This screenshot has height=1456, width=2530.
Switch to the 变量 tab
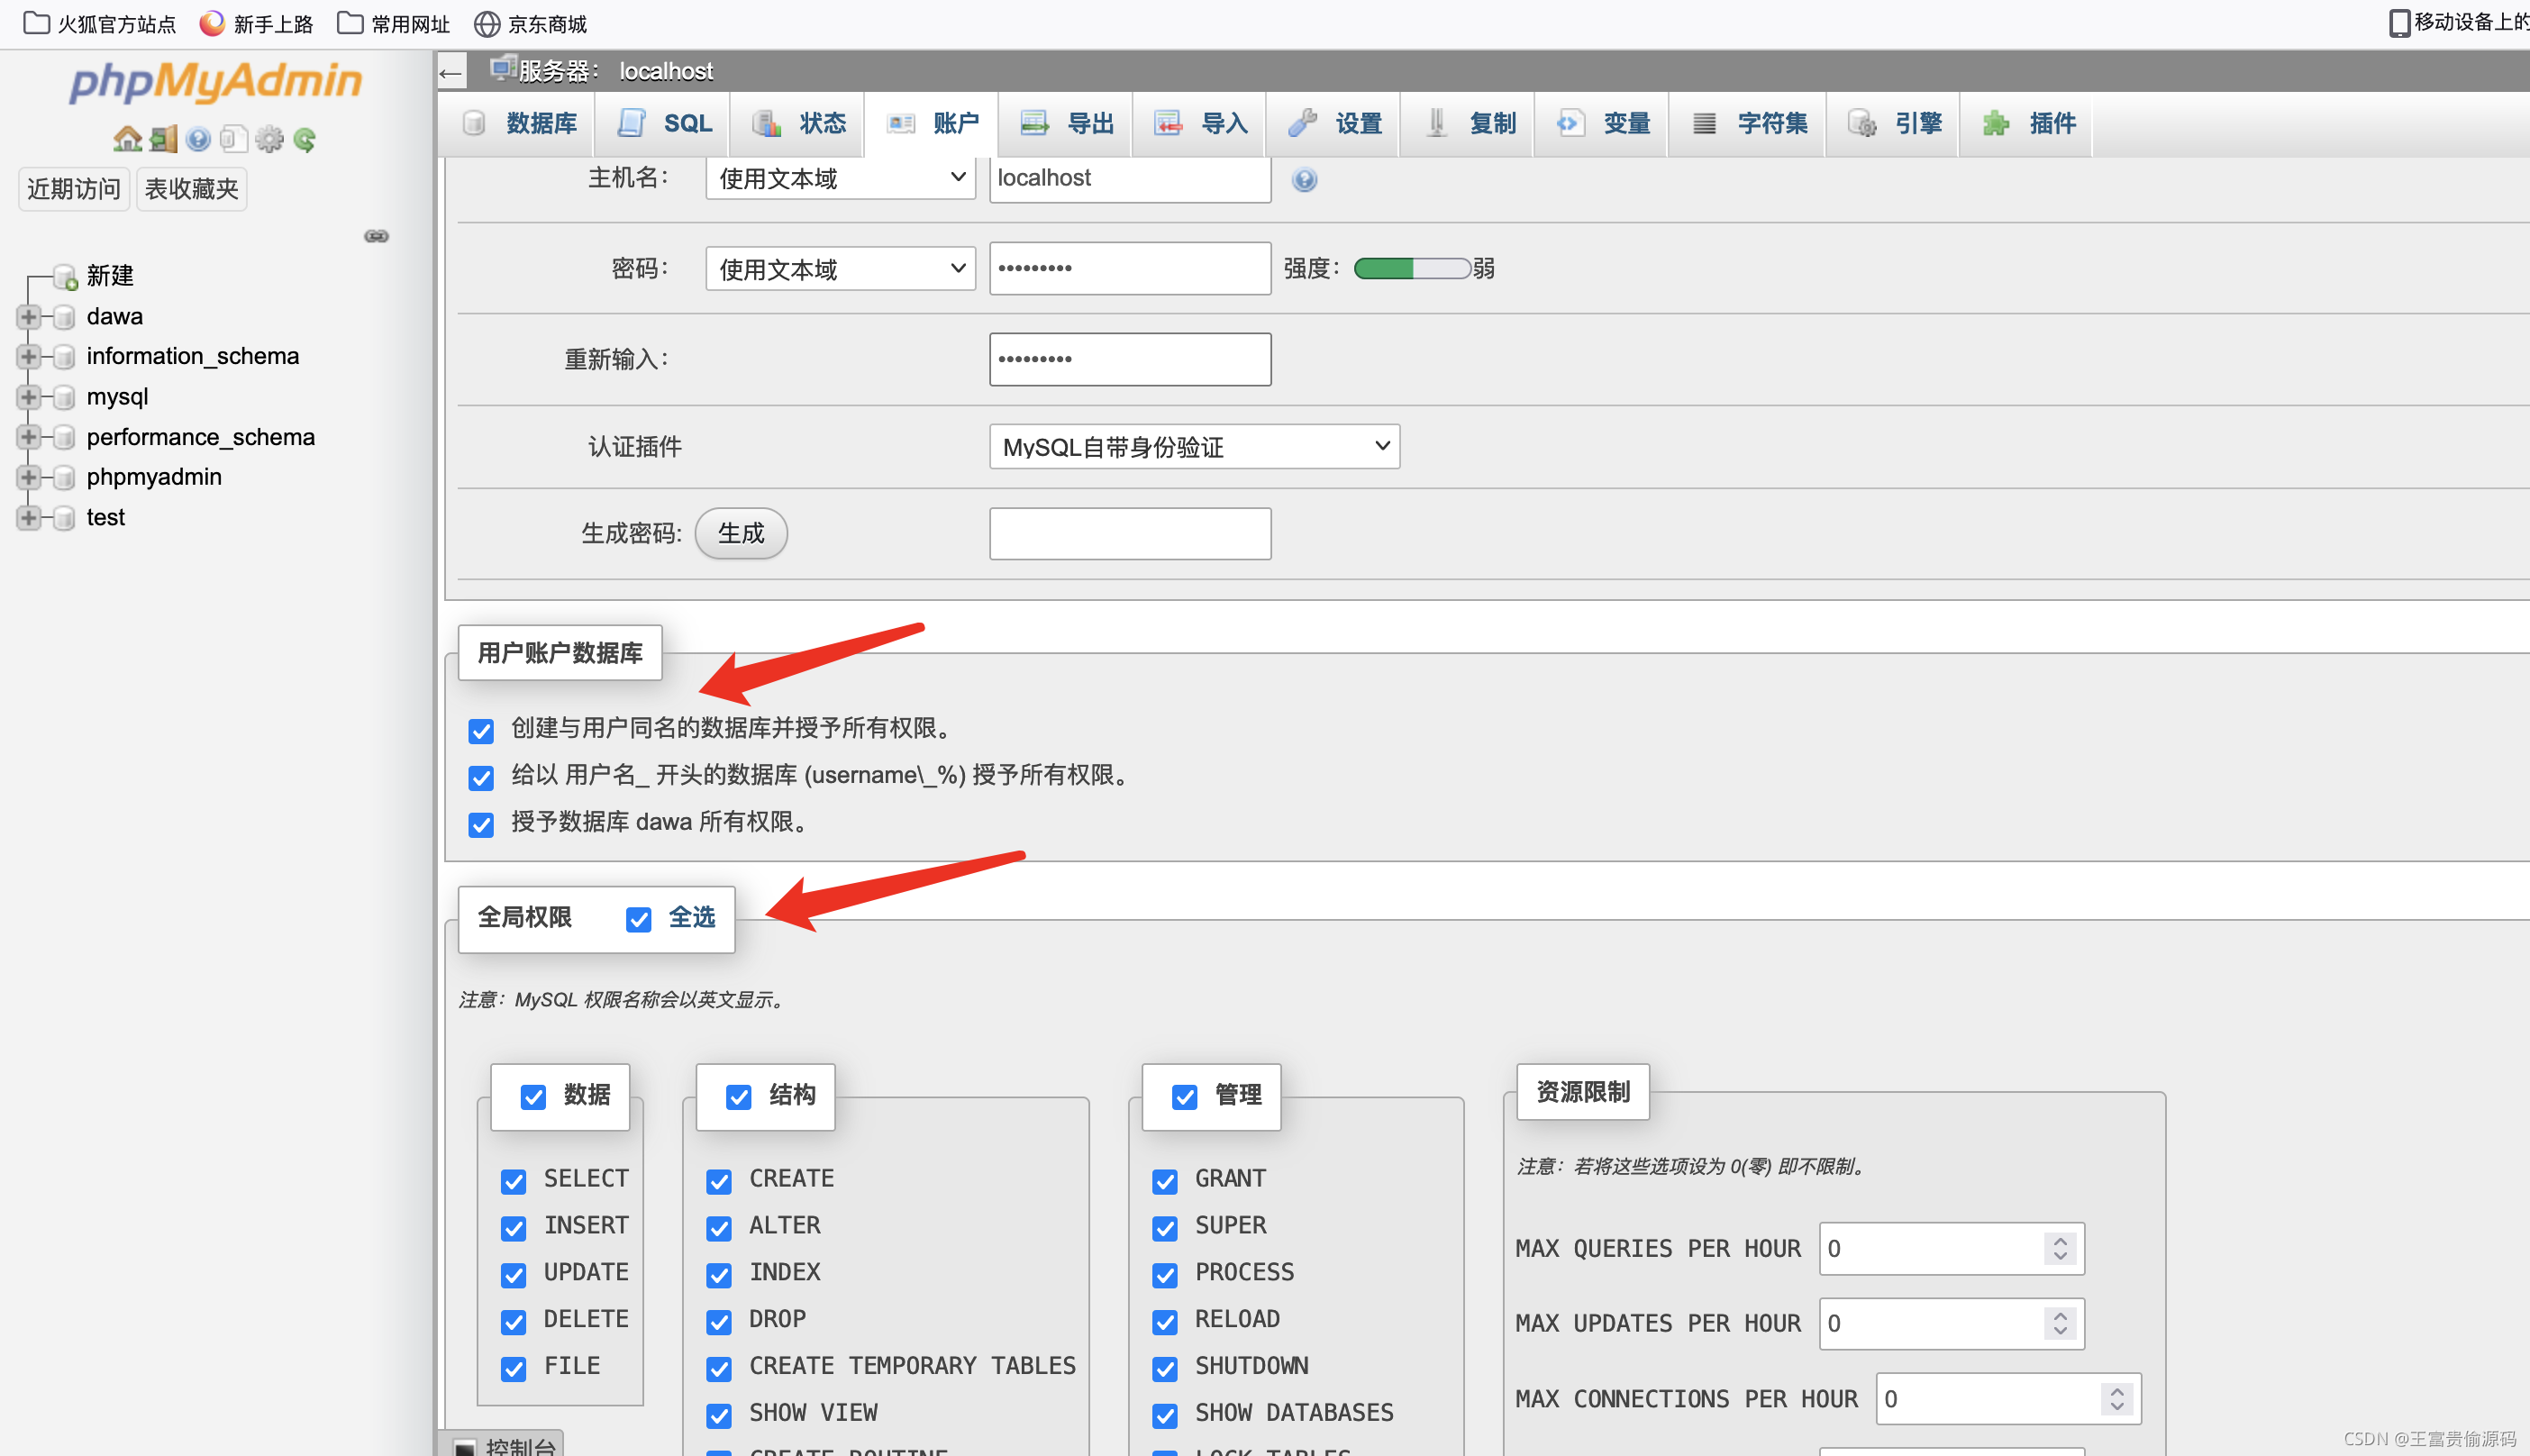[1601, 124]
